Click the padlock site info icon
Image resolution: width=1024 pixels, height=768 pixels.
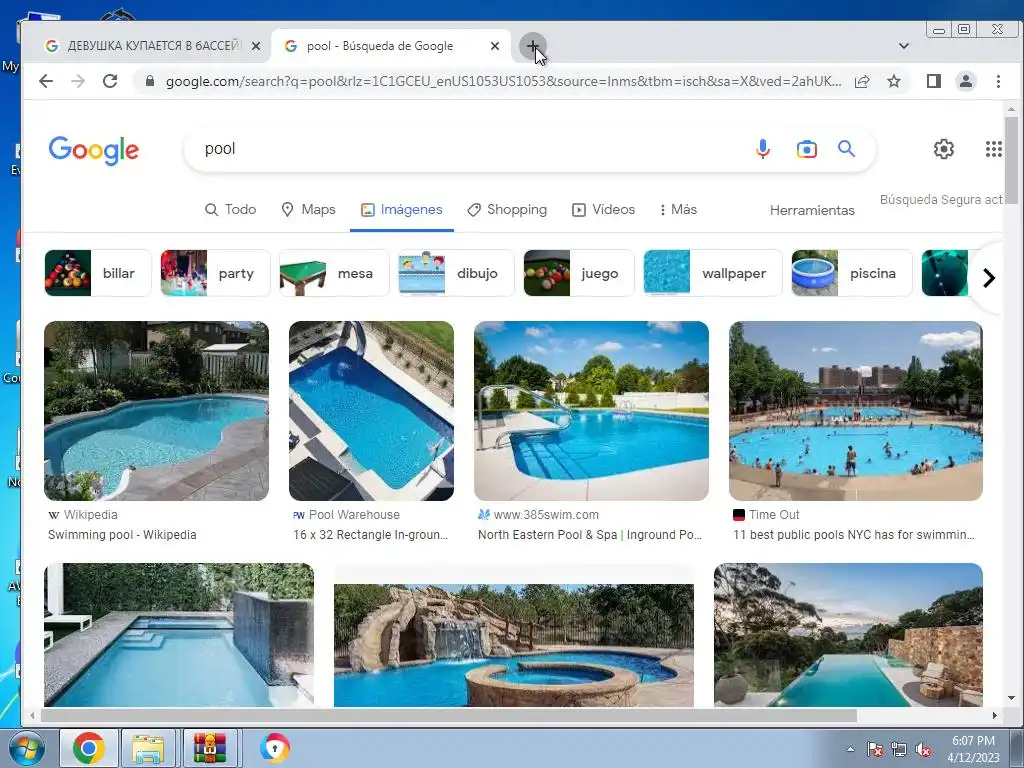[x=150, y=81]
